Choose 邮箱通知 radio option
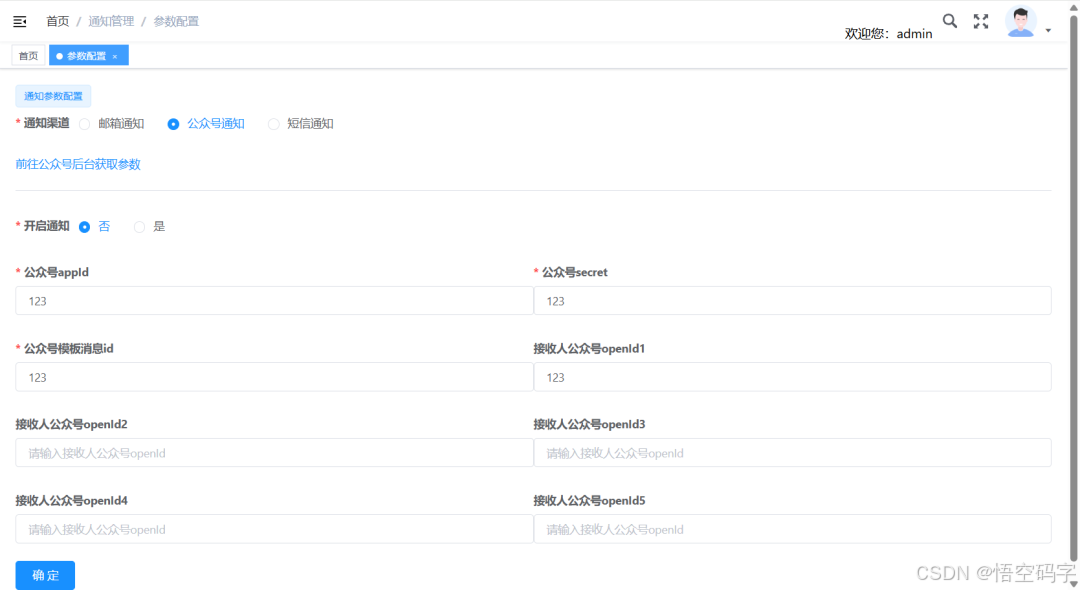The width and height of the screenshot is (1080, 590). (112, 124)
